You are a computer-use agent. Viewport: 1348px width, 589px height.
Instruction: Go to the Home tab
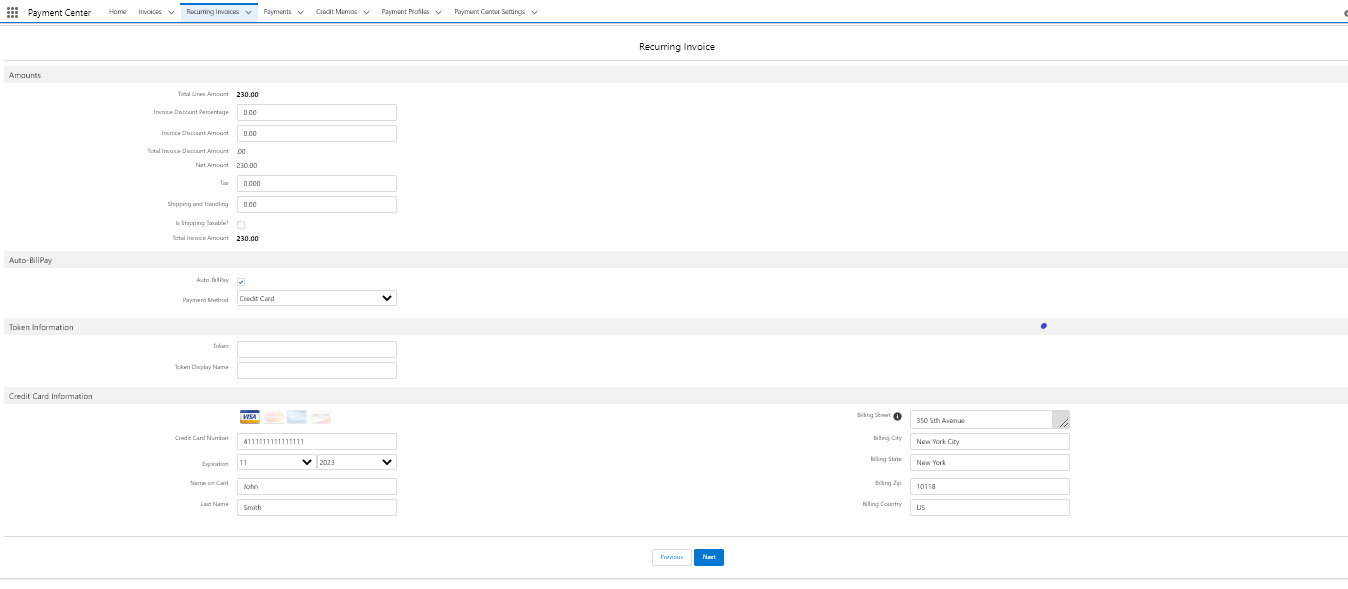pyautogui.click(x=118, y=12)
